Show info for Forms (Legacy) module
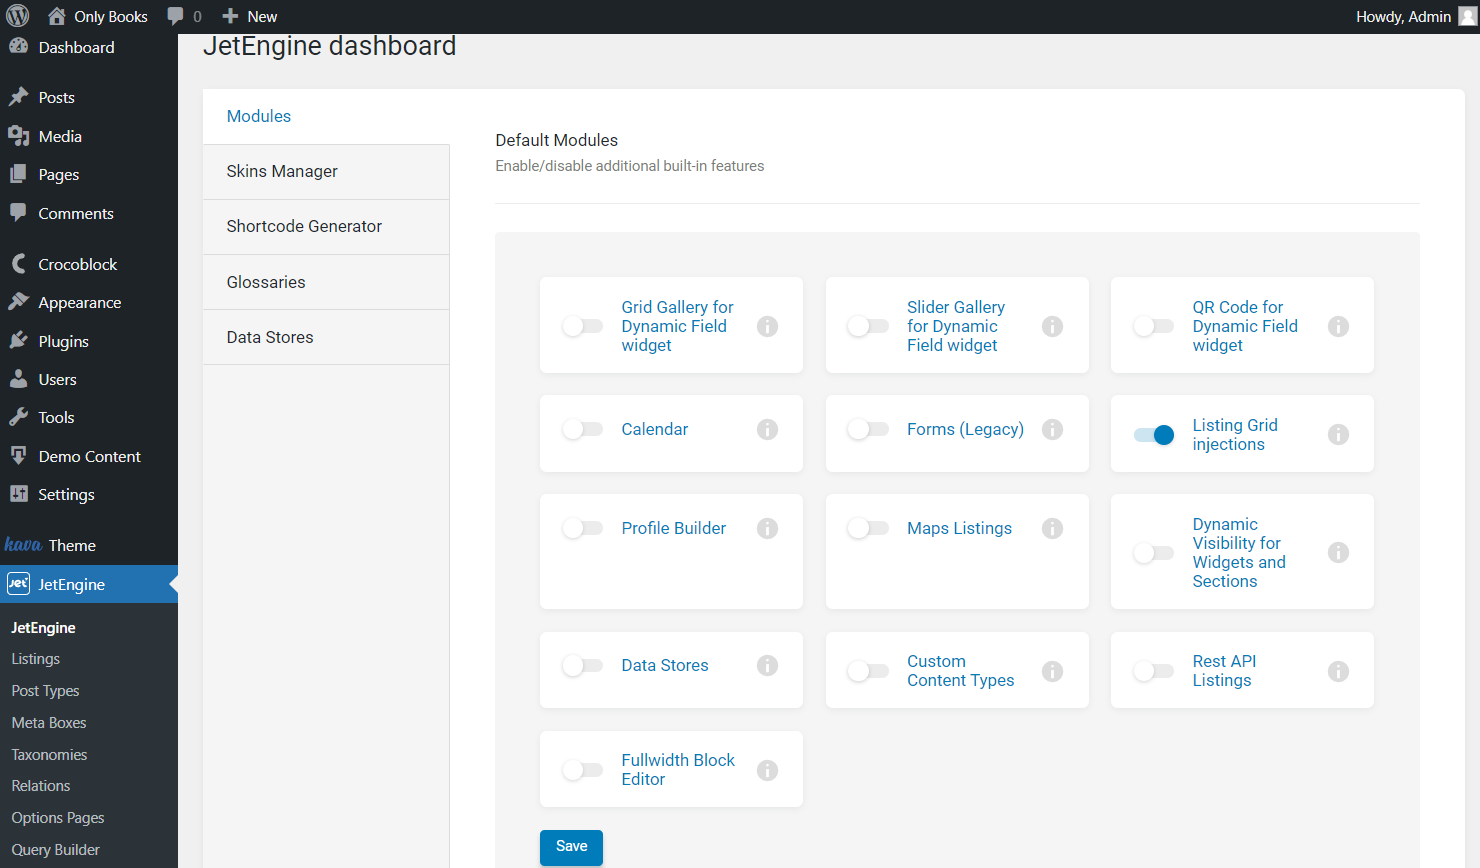Viewport: 1480px width, 868px height. pos(1052,429)
